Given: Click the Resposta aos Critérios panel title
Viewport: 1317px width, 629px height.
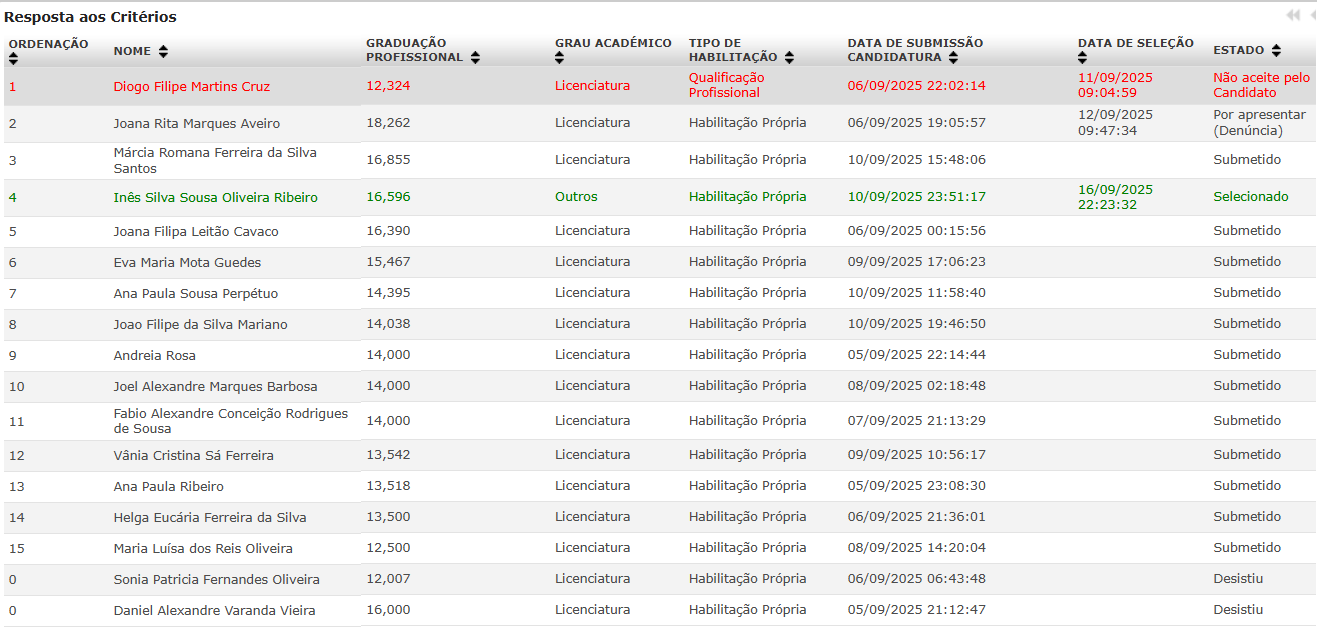Looking at the screenshot, I should [90, 17].
